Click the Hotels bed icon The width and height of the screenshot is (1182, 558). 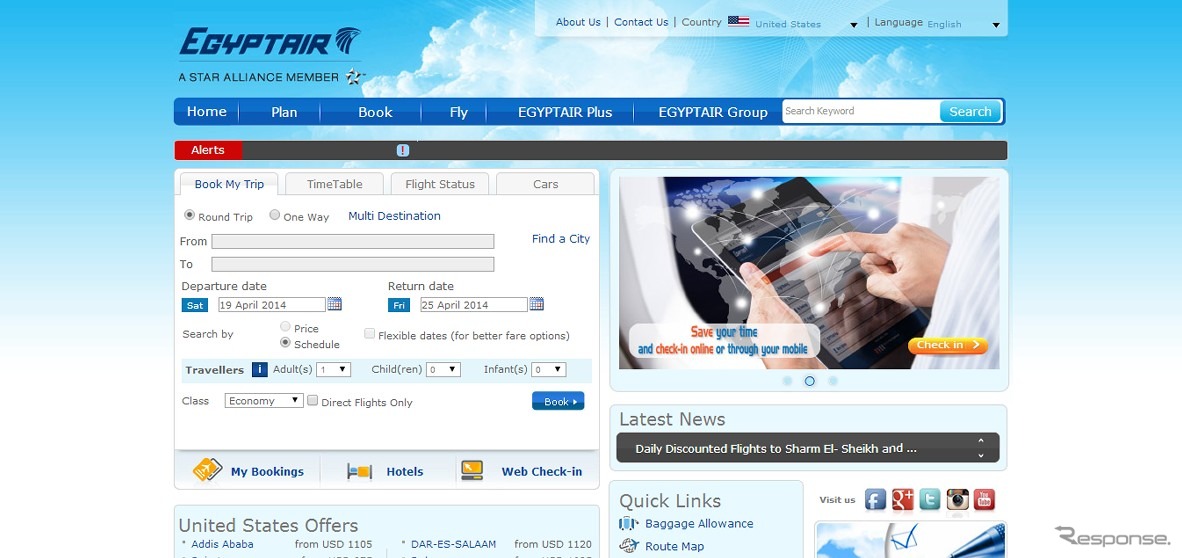point(360,471)
